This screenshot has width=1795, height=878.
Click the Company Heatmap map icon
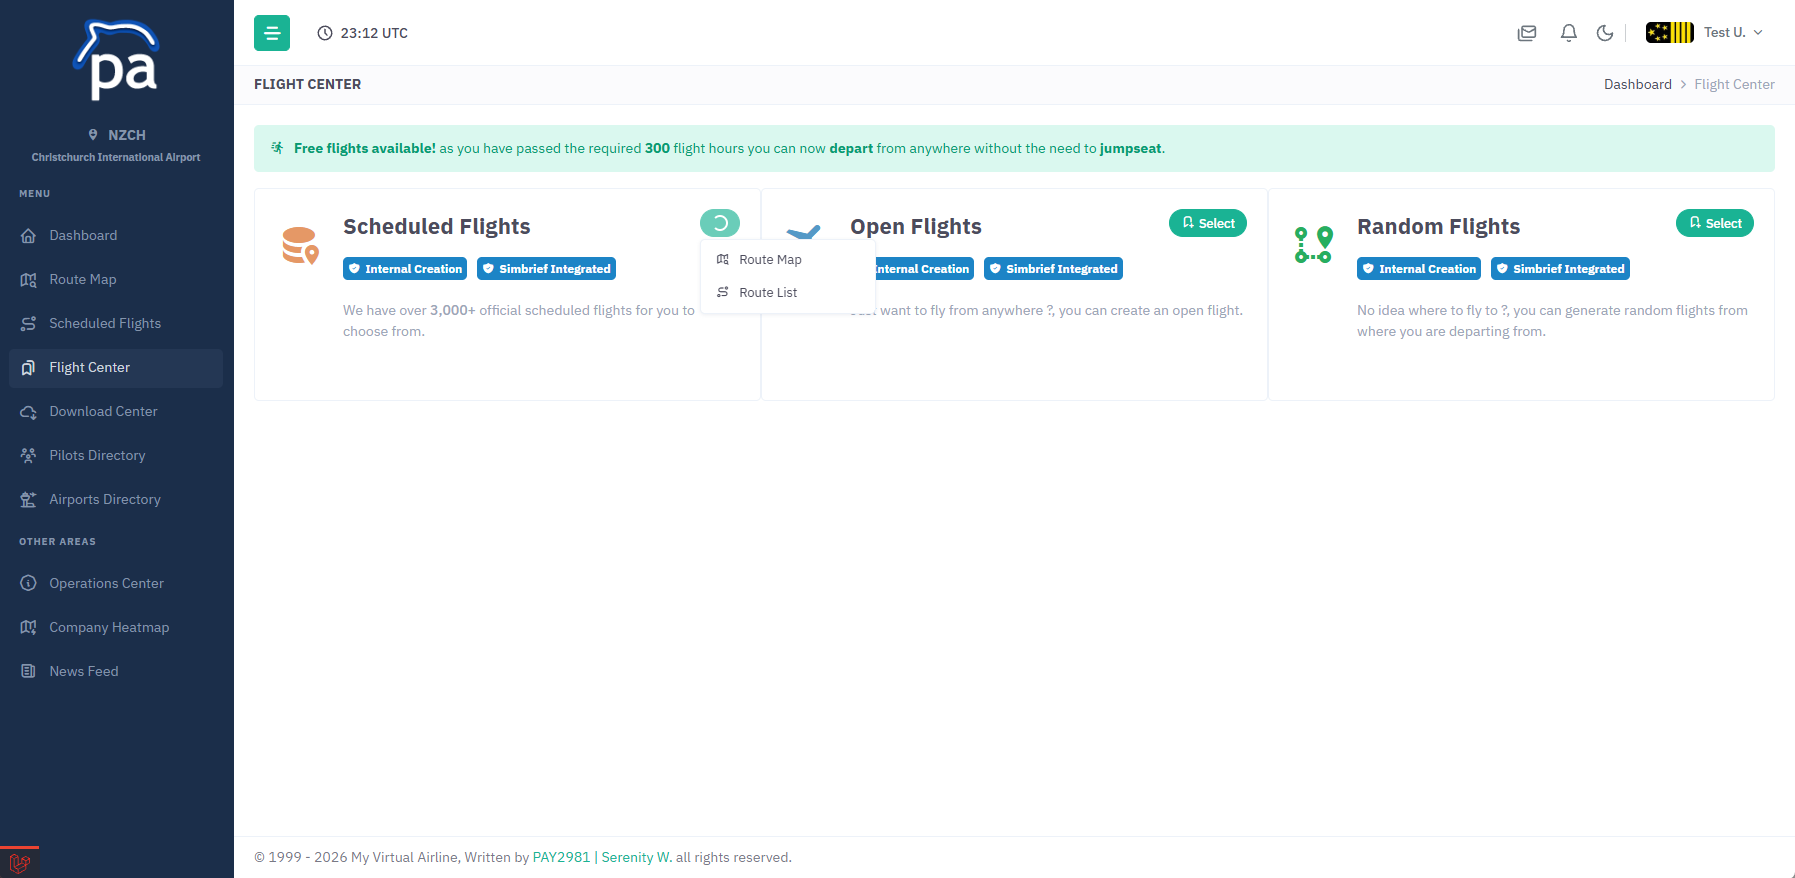[28, 627]
